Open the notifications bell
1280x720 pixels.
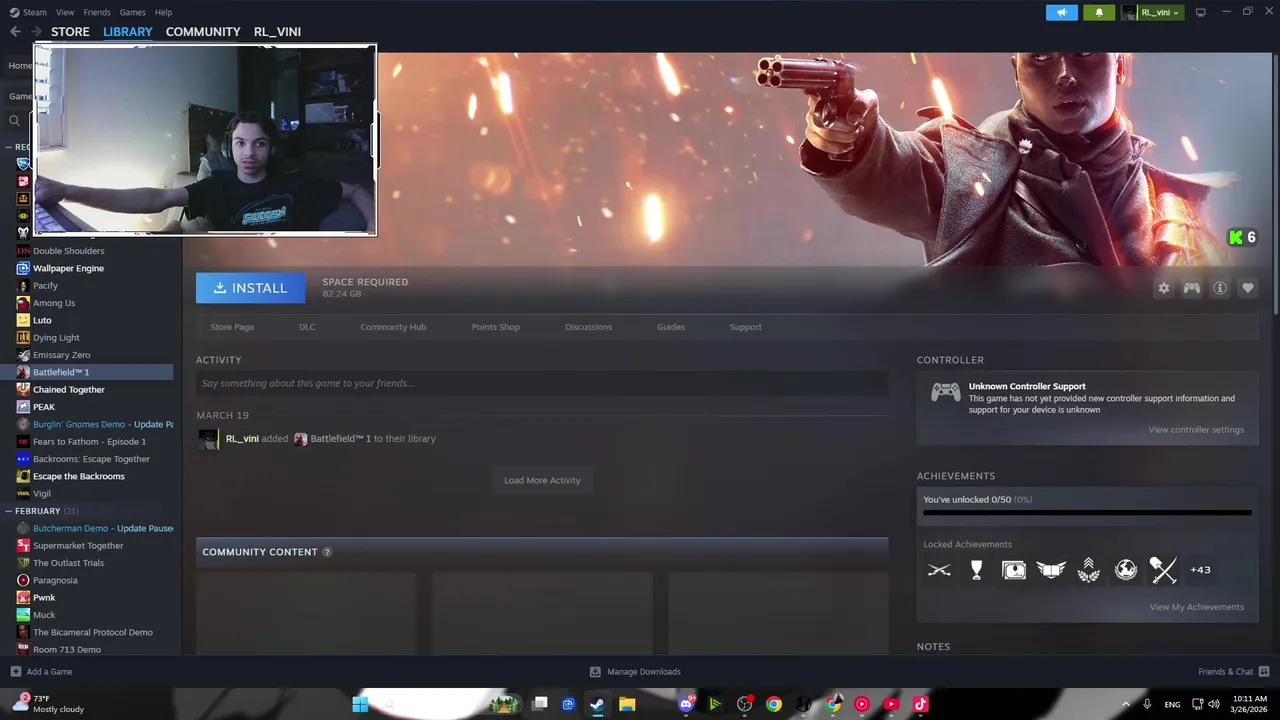click(1099, 12)
